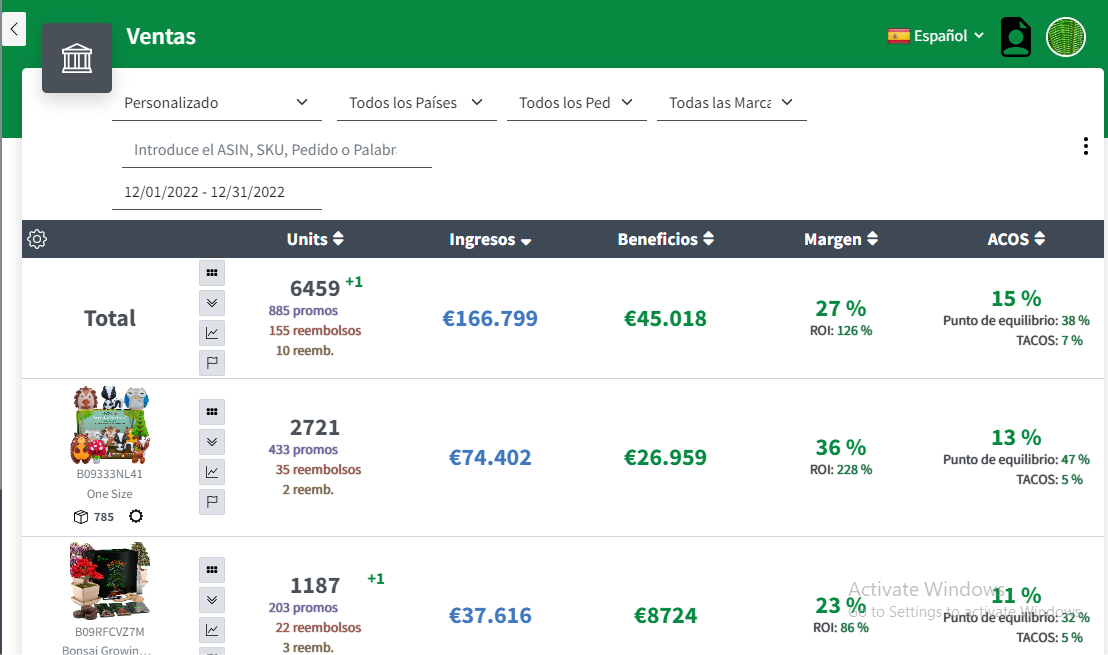
Task: Click €74.402 ingresos value
Action: 490,458
